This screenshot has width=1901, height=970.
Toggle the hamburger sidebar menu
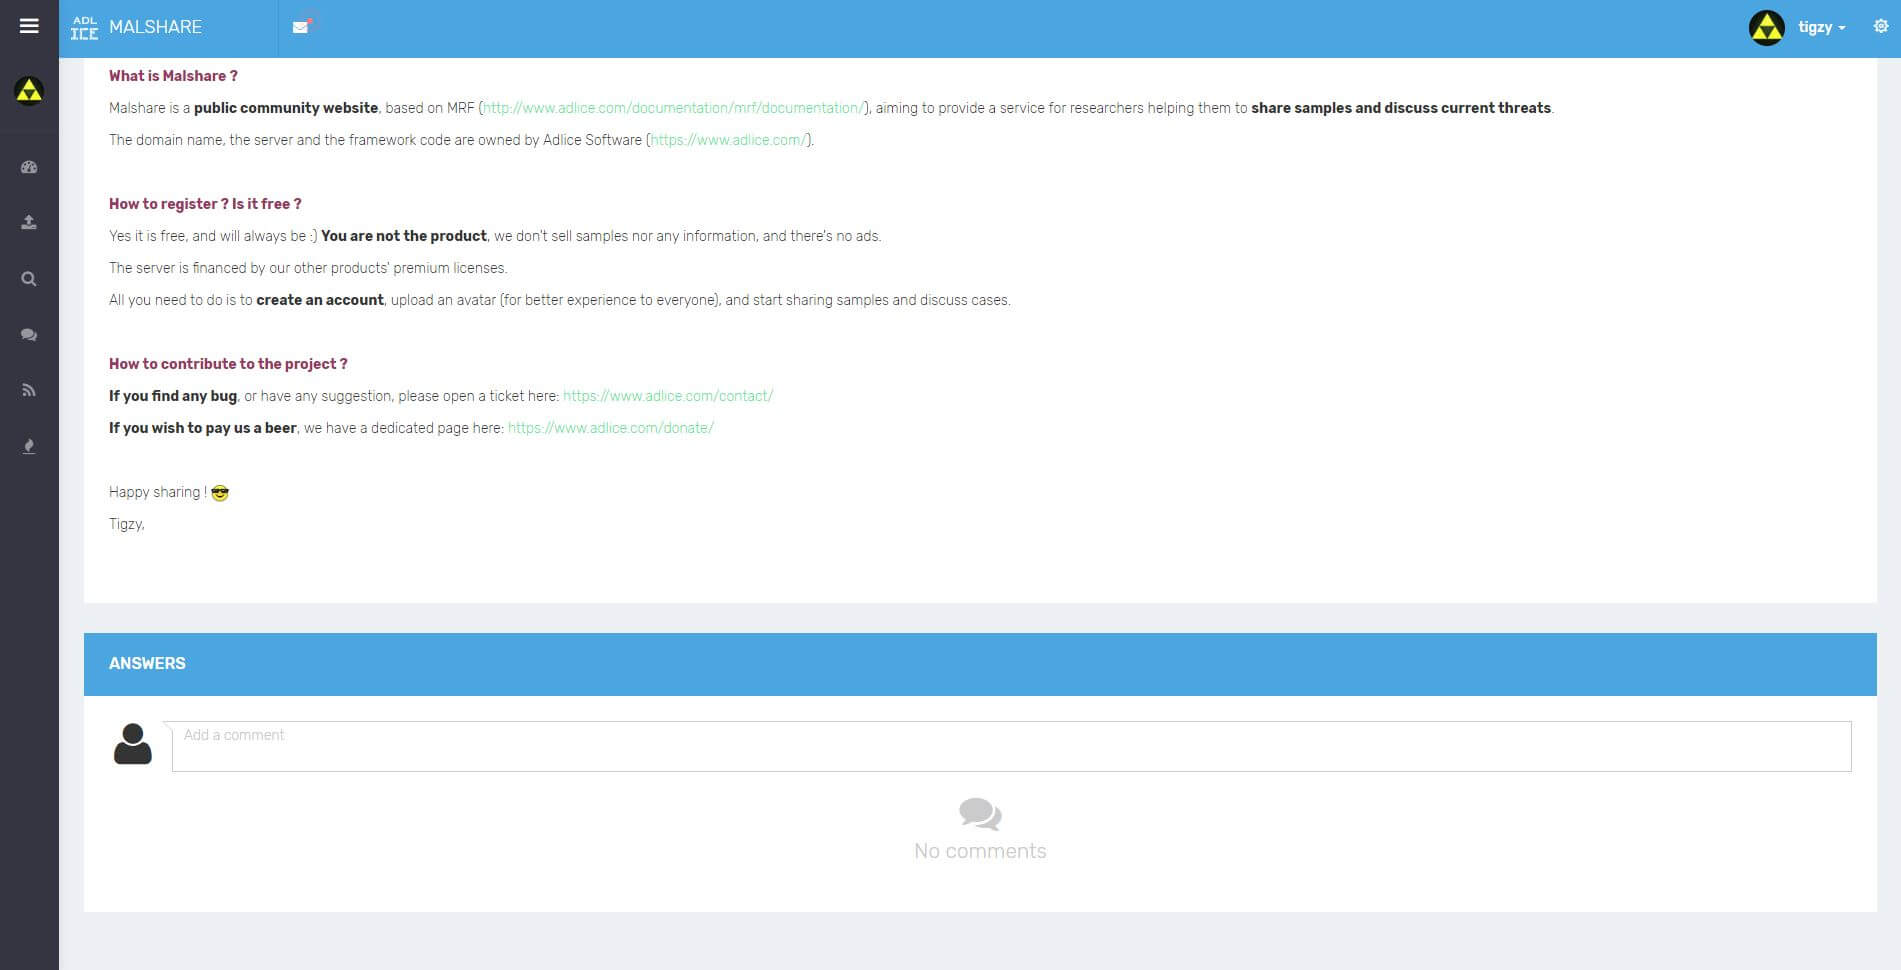[29, 26]
